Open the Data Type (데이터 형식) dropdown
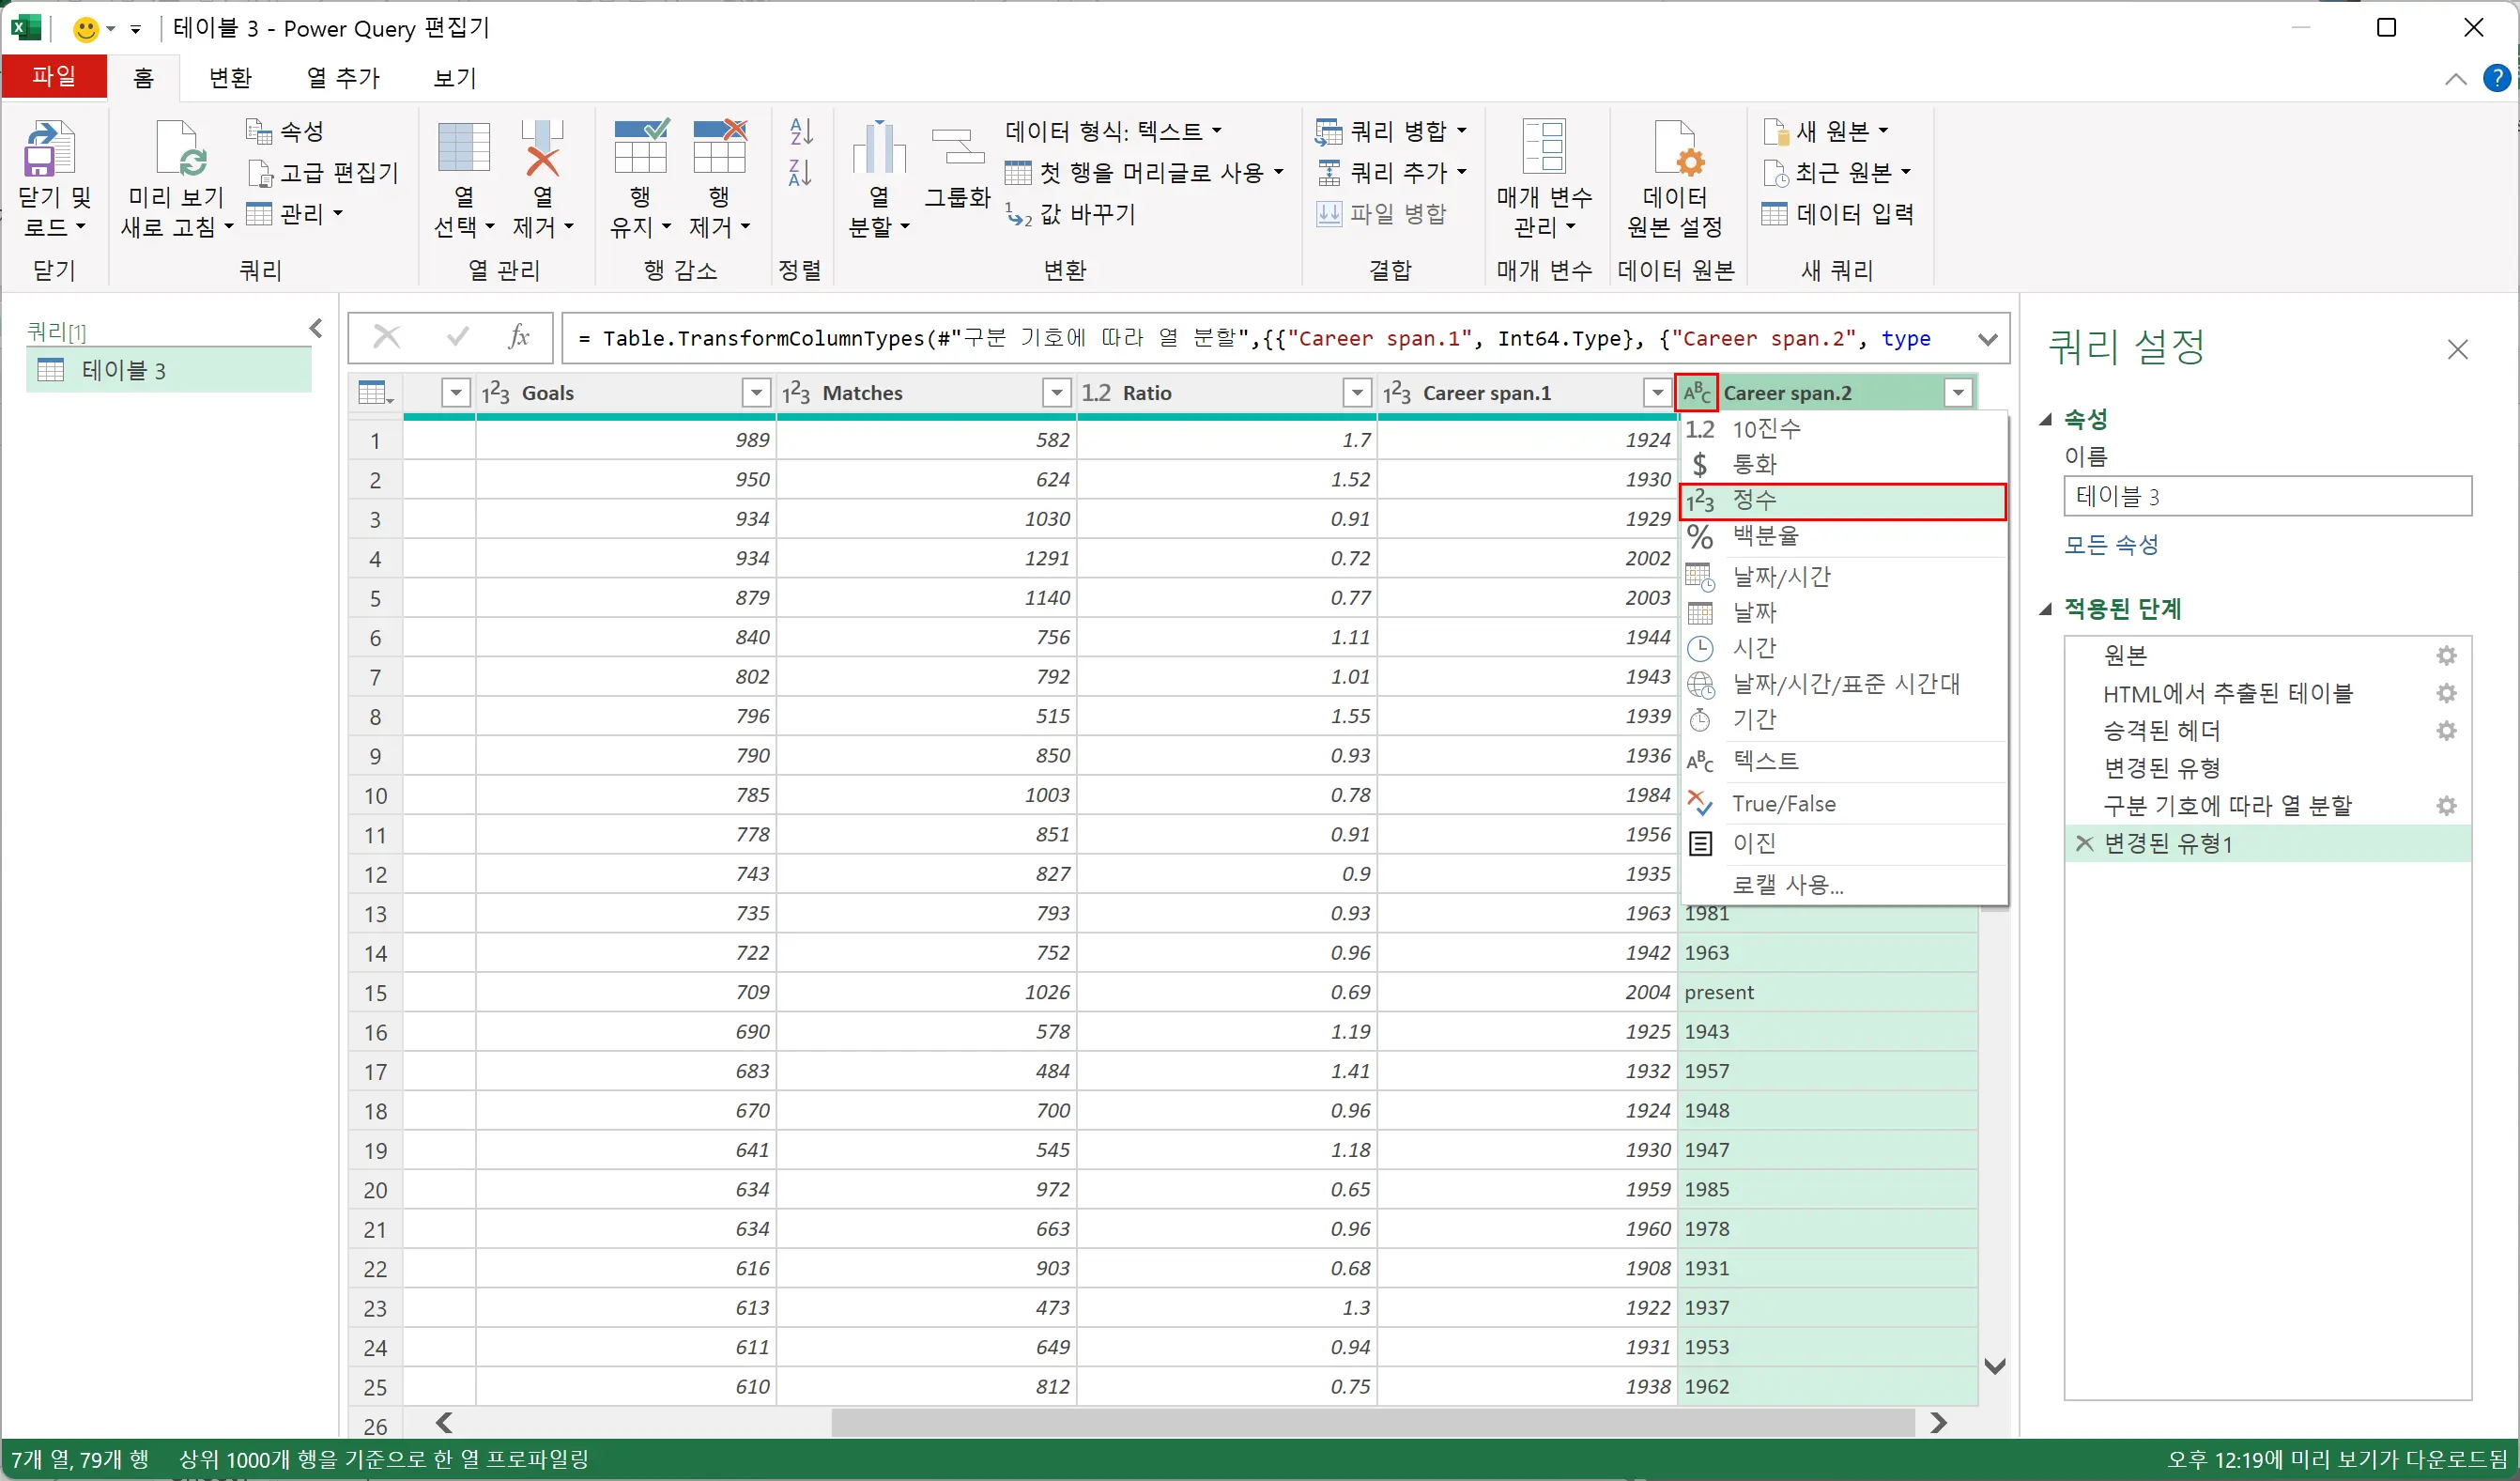The image size is (2520, 1481). point(1112,131)
